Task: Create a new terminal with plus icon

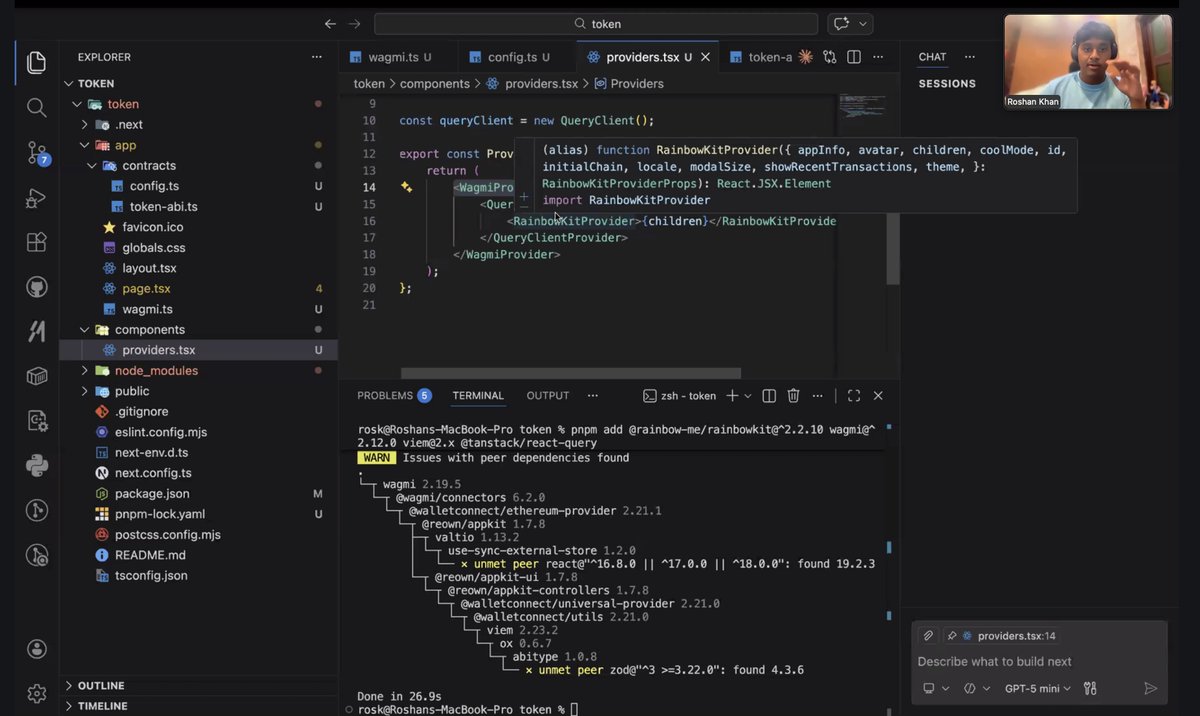Action: [732, 396]
